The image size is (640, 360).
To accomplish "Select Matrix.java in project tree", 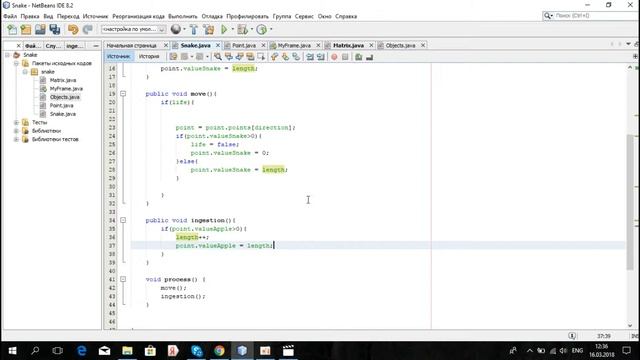I will pyautogui.click(x=63, y=80).
